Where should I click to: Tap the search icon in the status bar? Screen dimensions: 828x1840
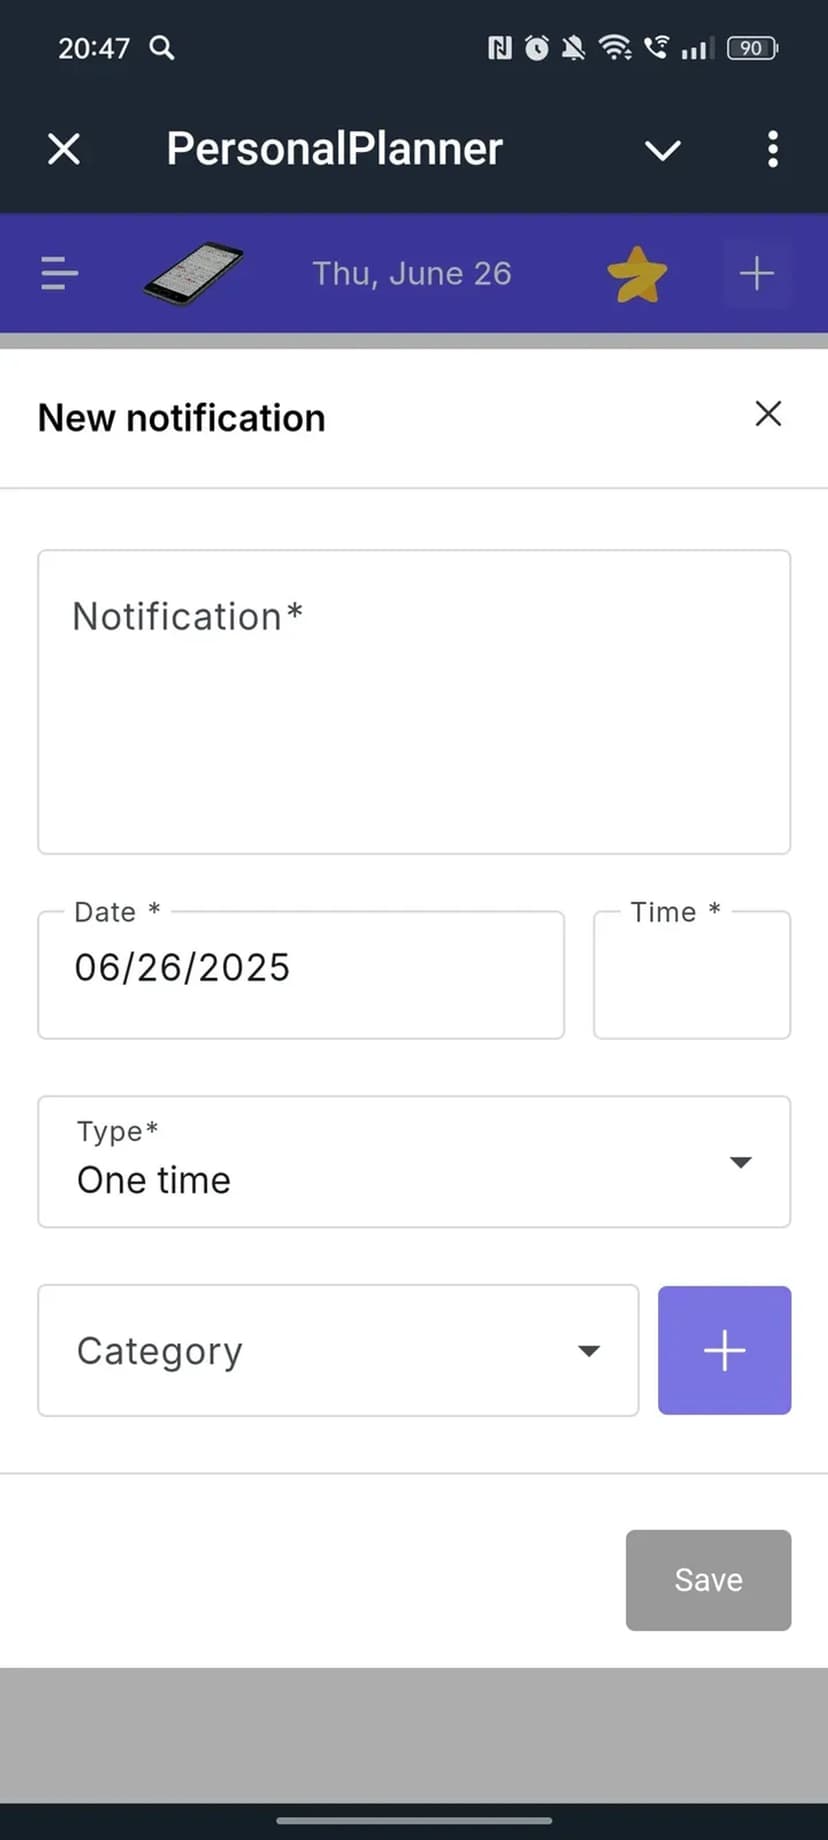[162, 47]
